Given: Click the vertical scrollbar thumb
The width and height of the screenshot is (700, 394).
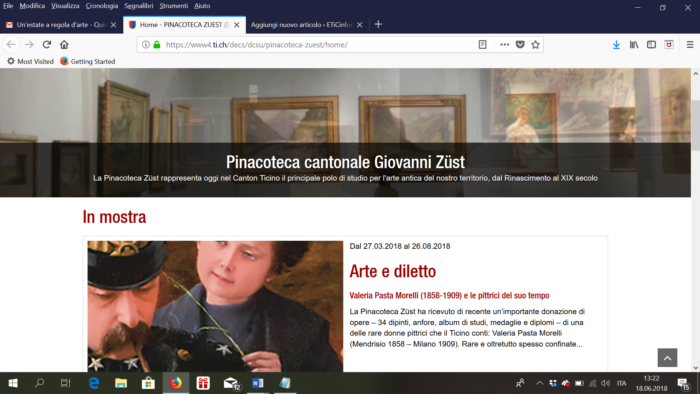Looking at the screenshot, I should point(696,126).
